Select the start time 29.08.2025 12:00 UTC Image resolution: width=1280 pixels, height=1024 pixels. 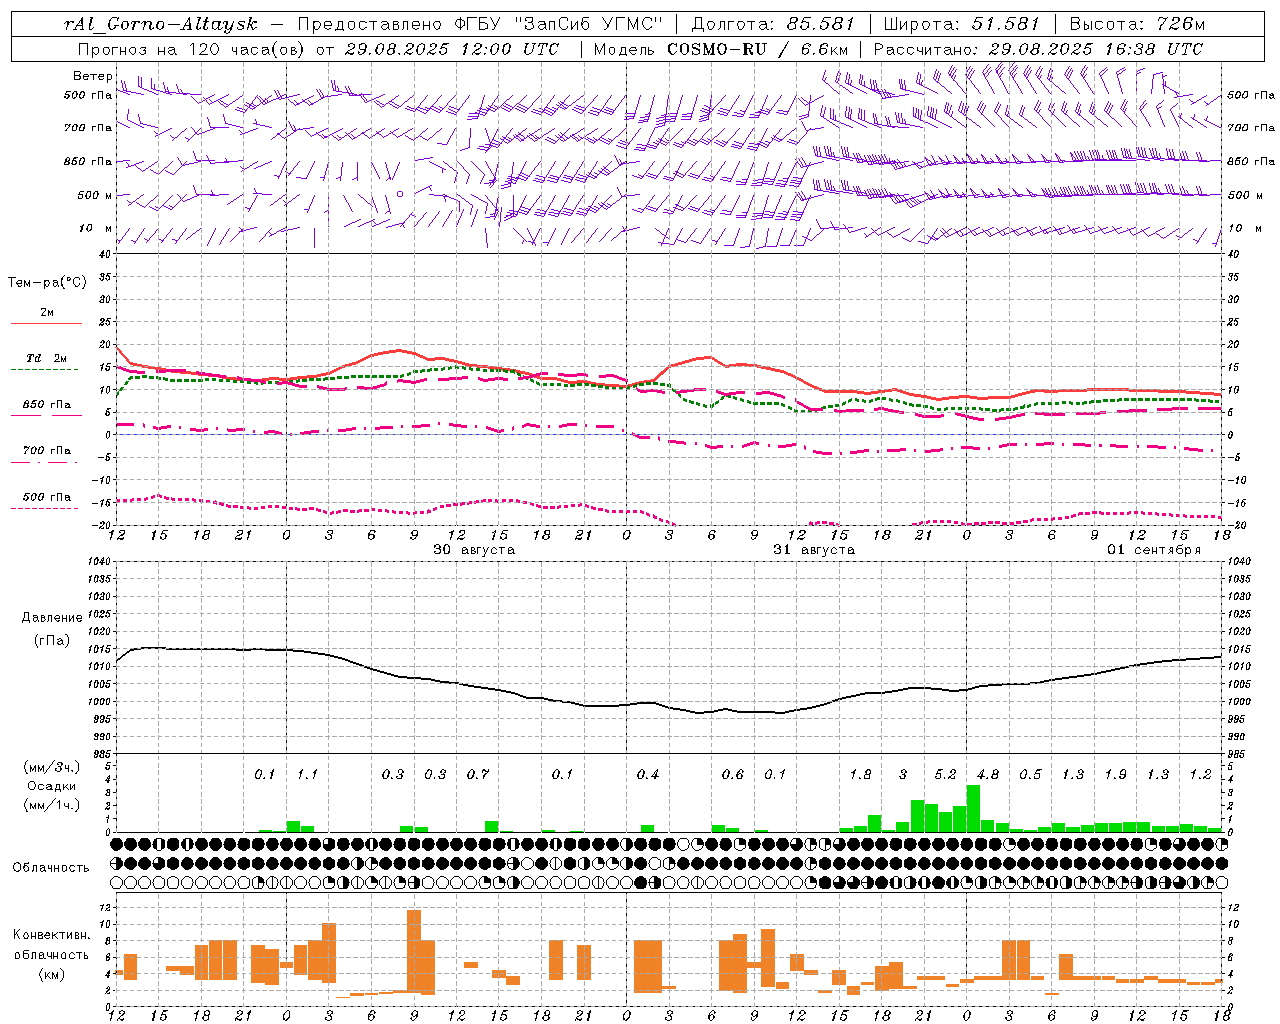click(x=451, y=49)
